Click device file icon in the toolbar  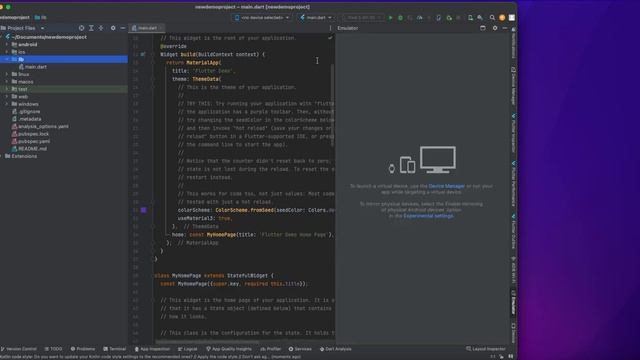pos(470,18)
